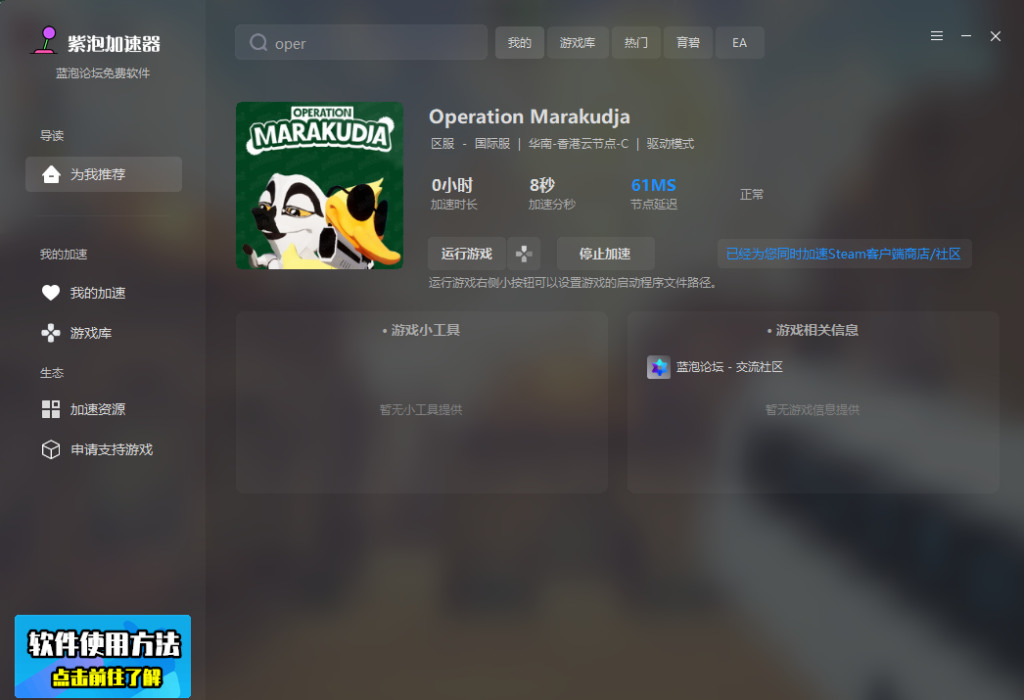Open the 育碧 tab
Screen dimensions: 1024x700
click(688, 42)
